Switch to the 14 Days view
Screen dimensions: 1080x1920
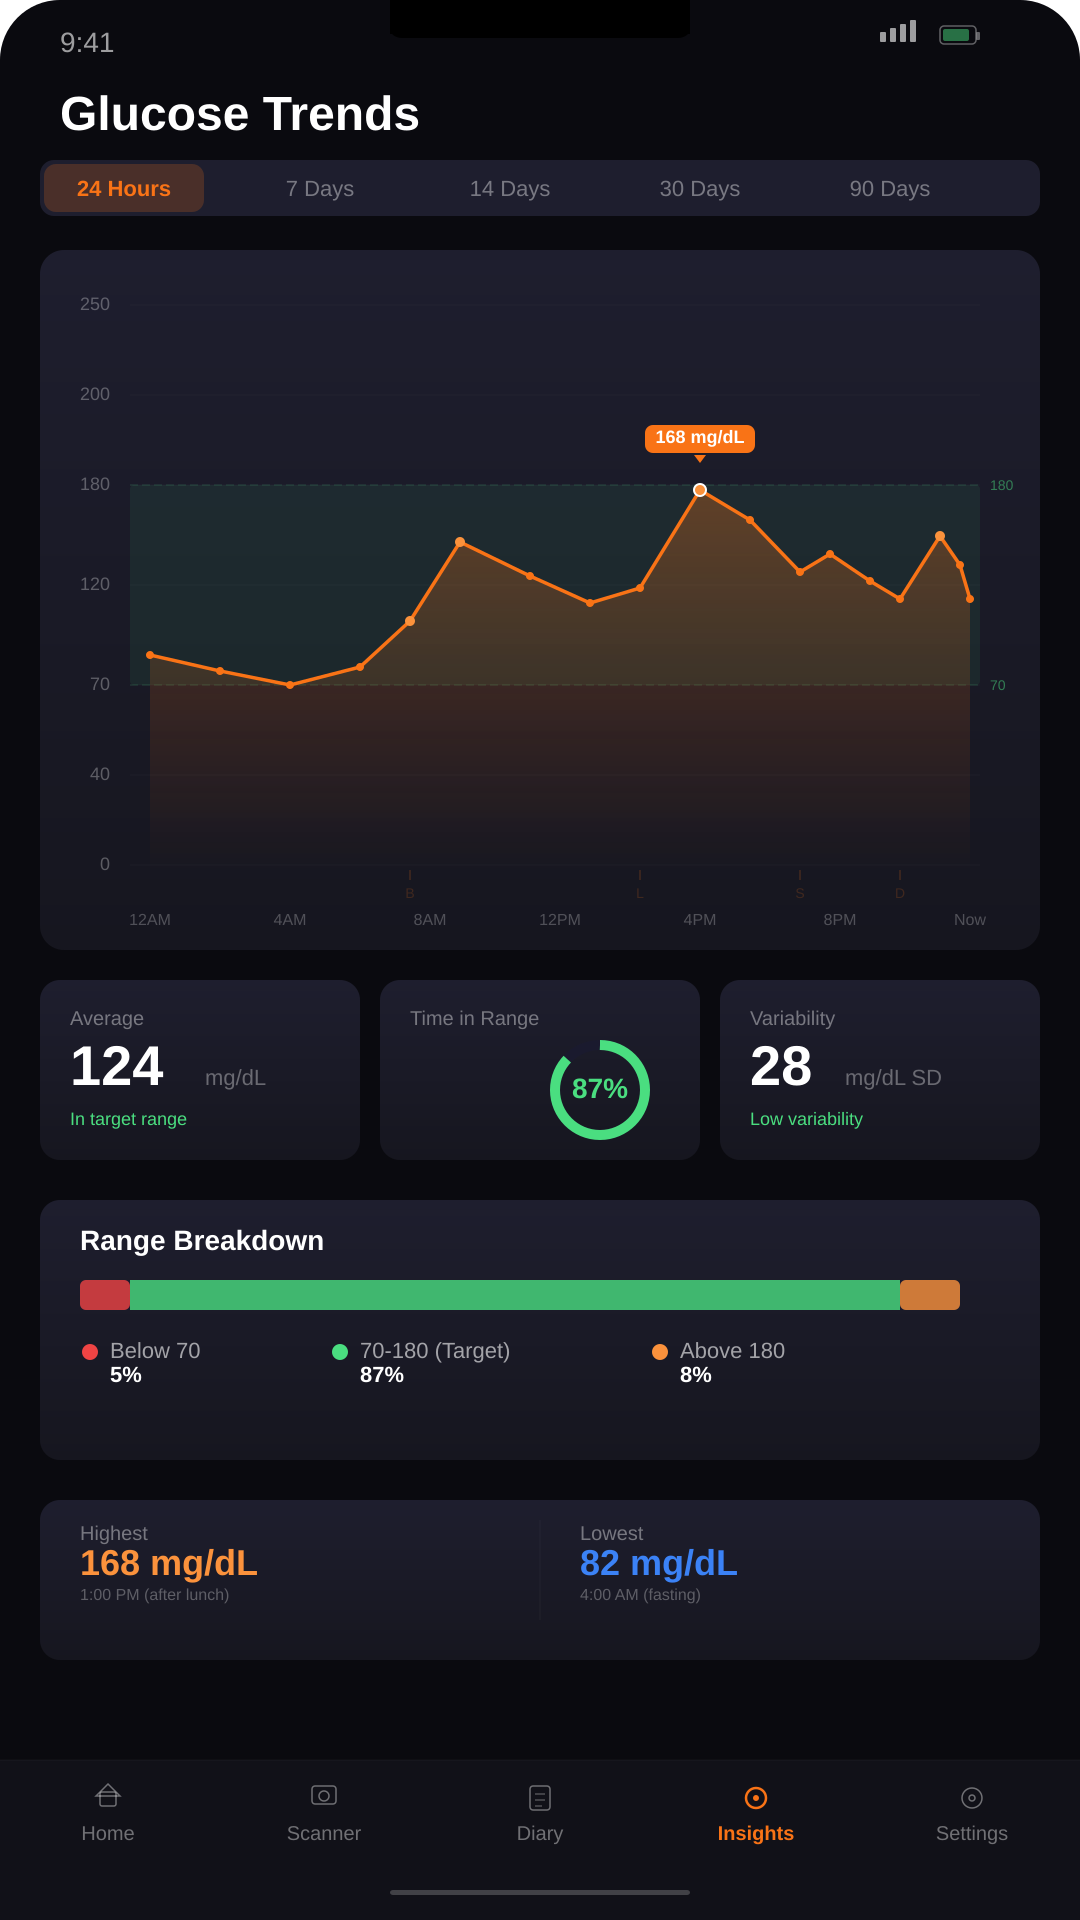[510, 188]
